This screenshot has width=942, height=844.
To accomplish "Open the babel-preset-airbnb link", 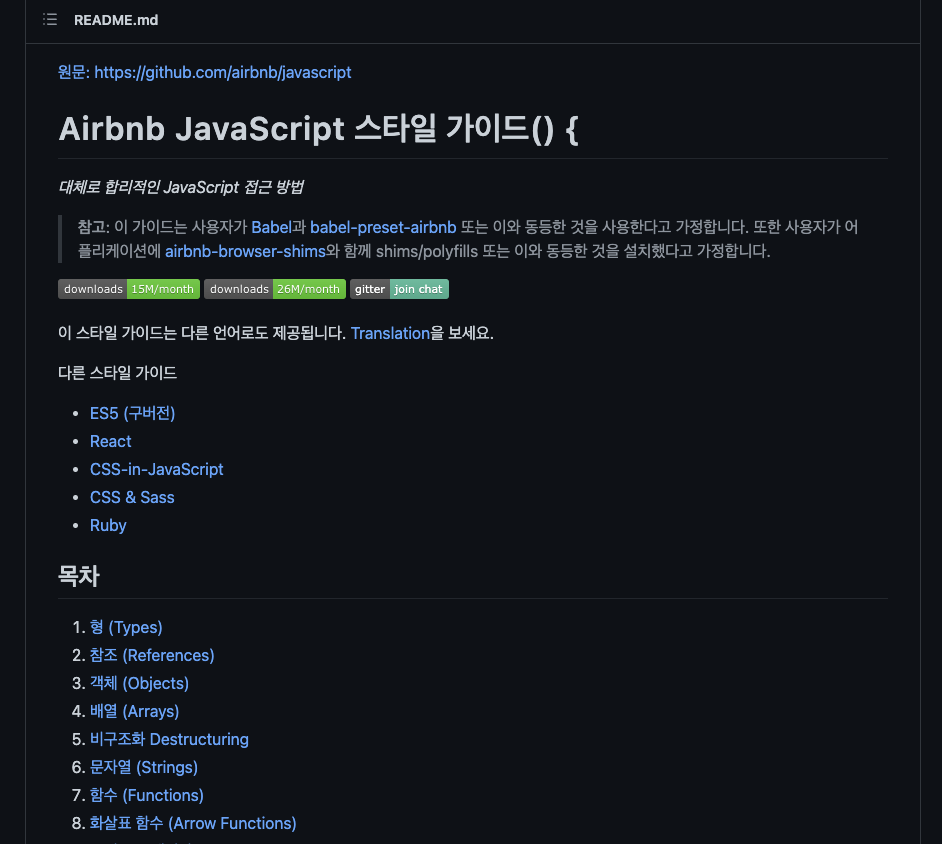I will (383, 227).
